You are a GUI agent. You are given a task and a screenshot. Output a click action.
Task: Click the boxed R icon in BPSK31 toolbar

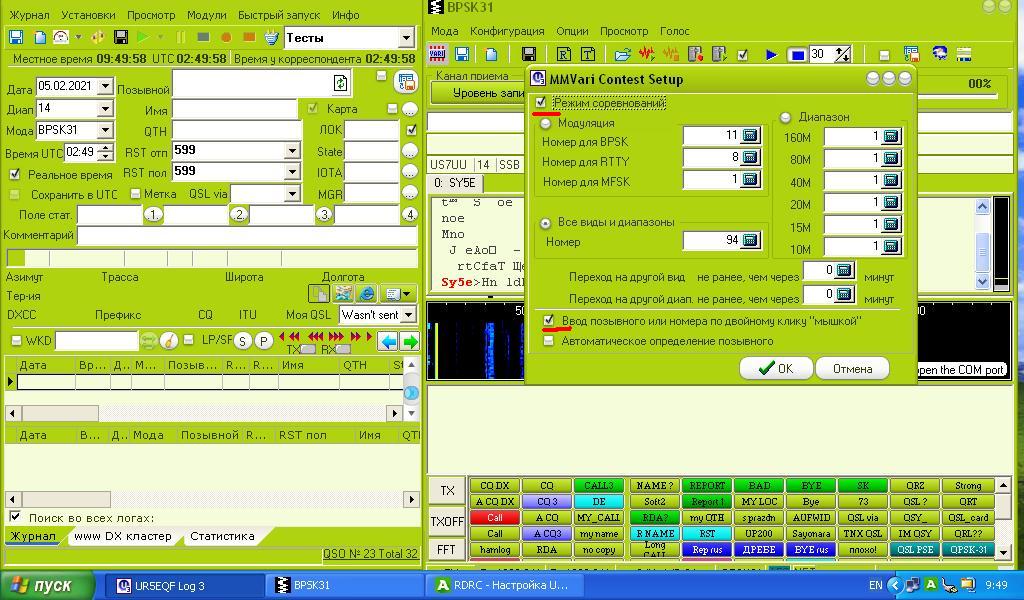point(564,54)
